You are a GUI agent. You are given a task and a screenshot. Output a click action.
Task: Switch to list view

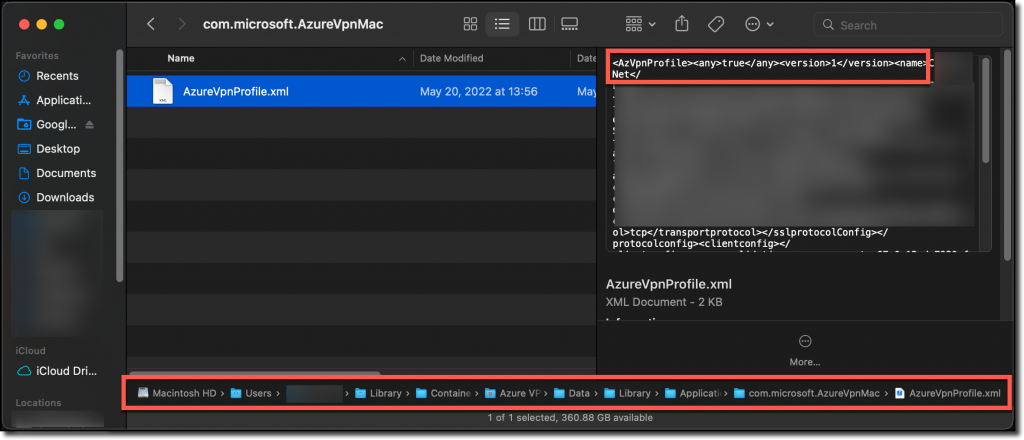pyautogui.click(x=502, y=25)
